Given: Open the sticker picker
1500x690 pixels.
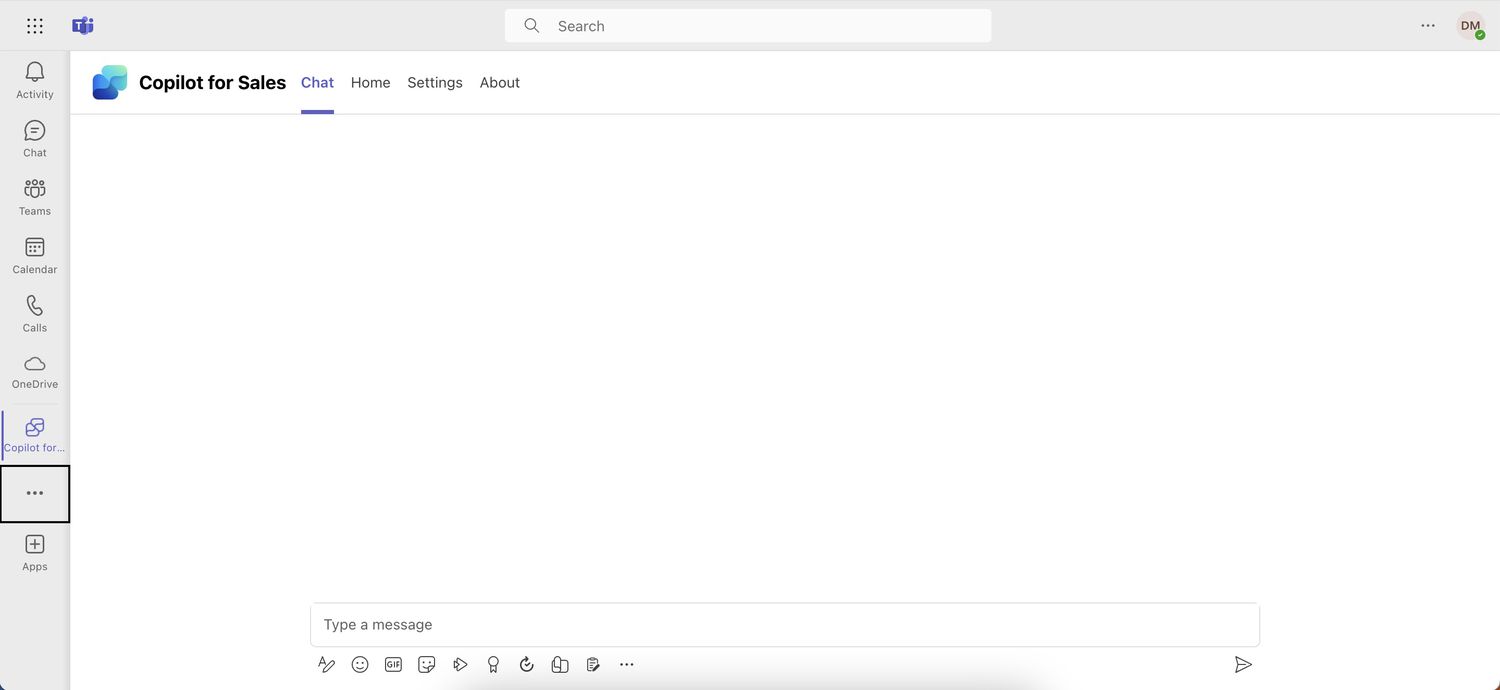Looking at the screenshot, I should click(427, 664).
